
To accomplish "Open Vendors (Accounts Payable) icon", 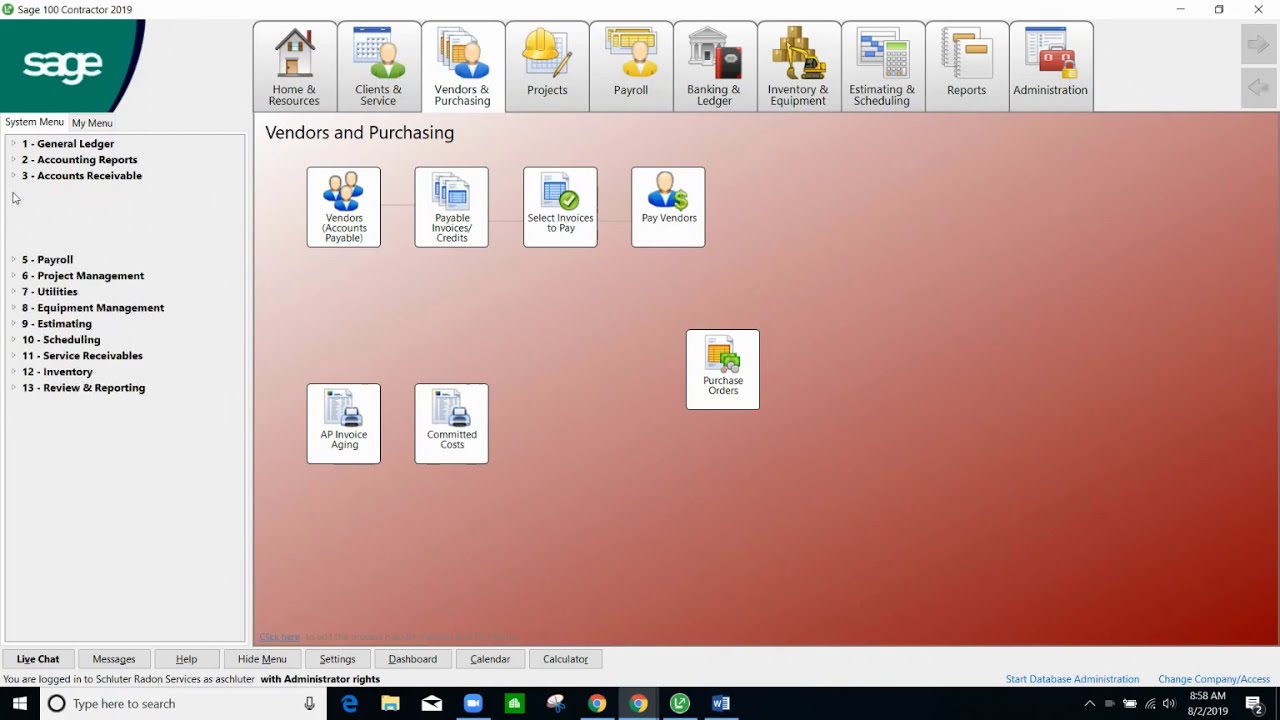I will (x=344, y=207).
